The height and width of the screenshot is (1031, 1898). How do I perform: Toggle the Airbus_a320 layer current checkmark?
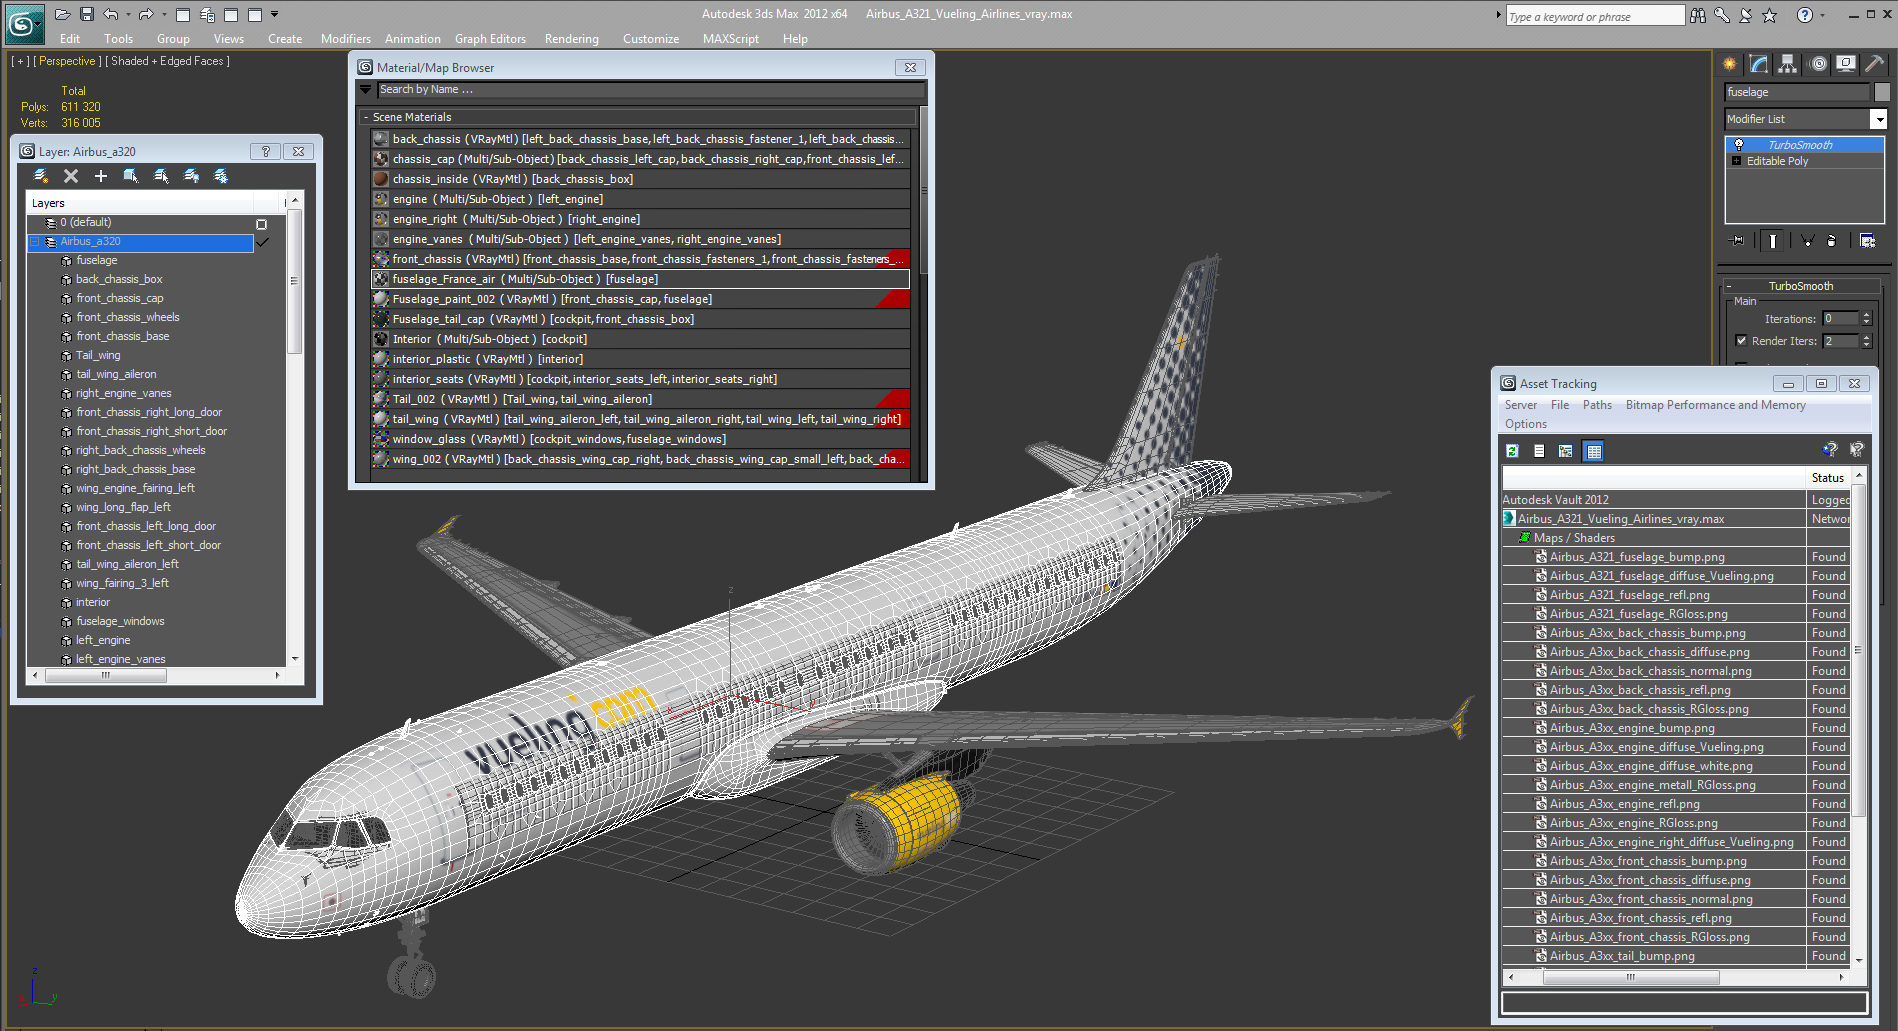(262, 242)
